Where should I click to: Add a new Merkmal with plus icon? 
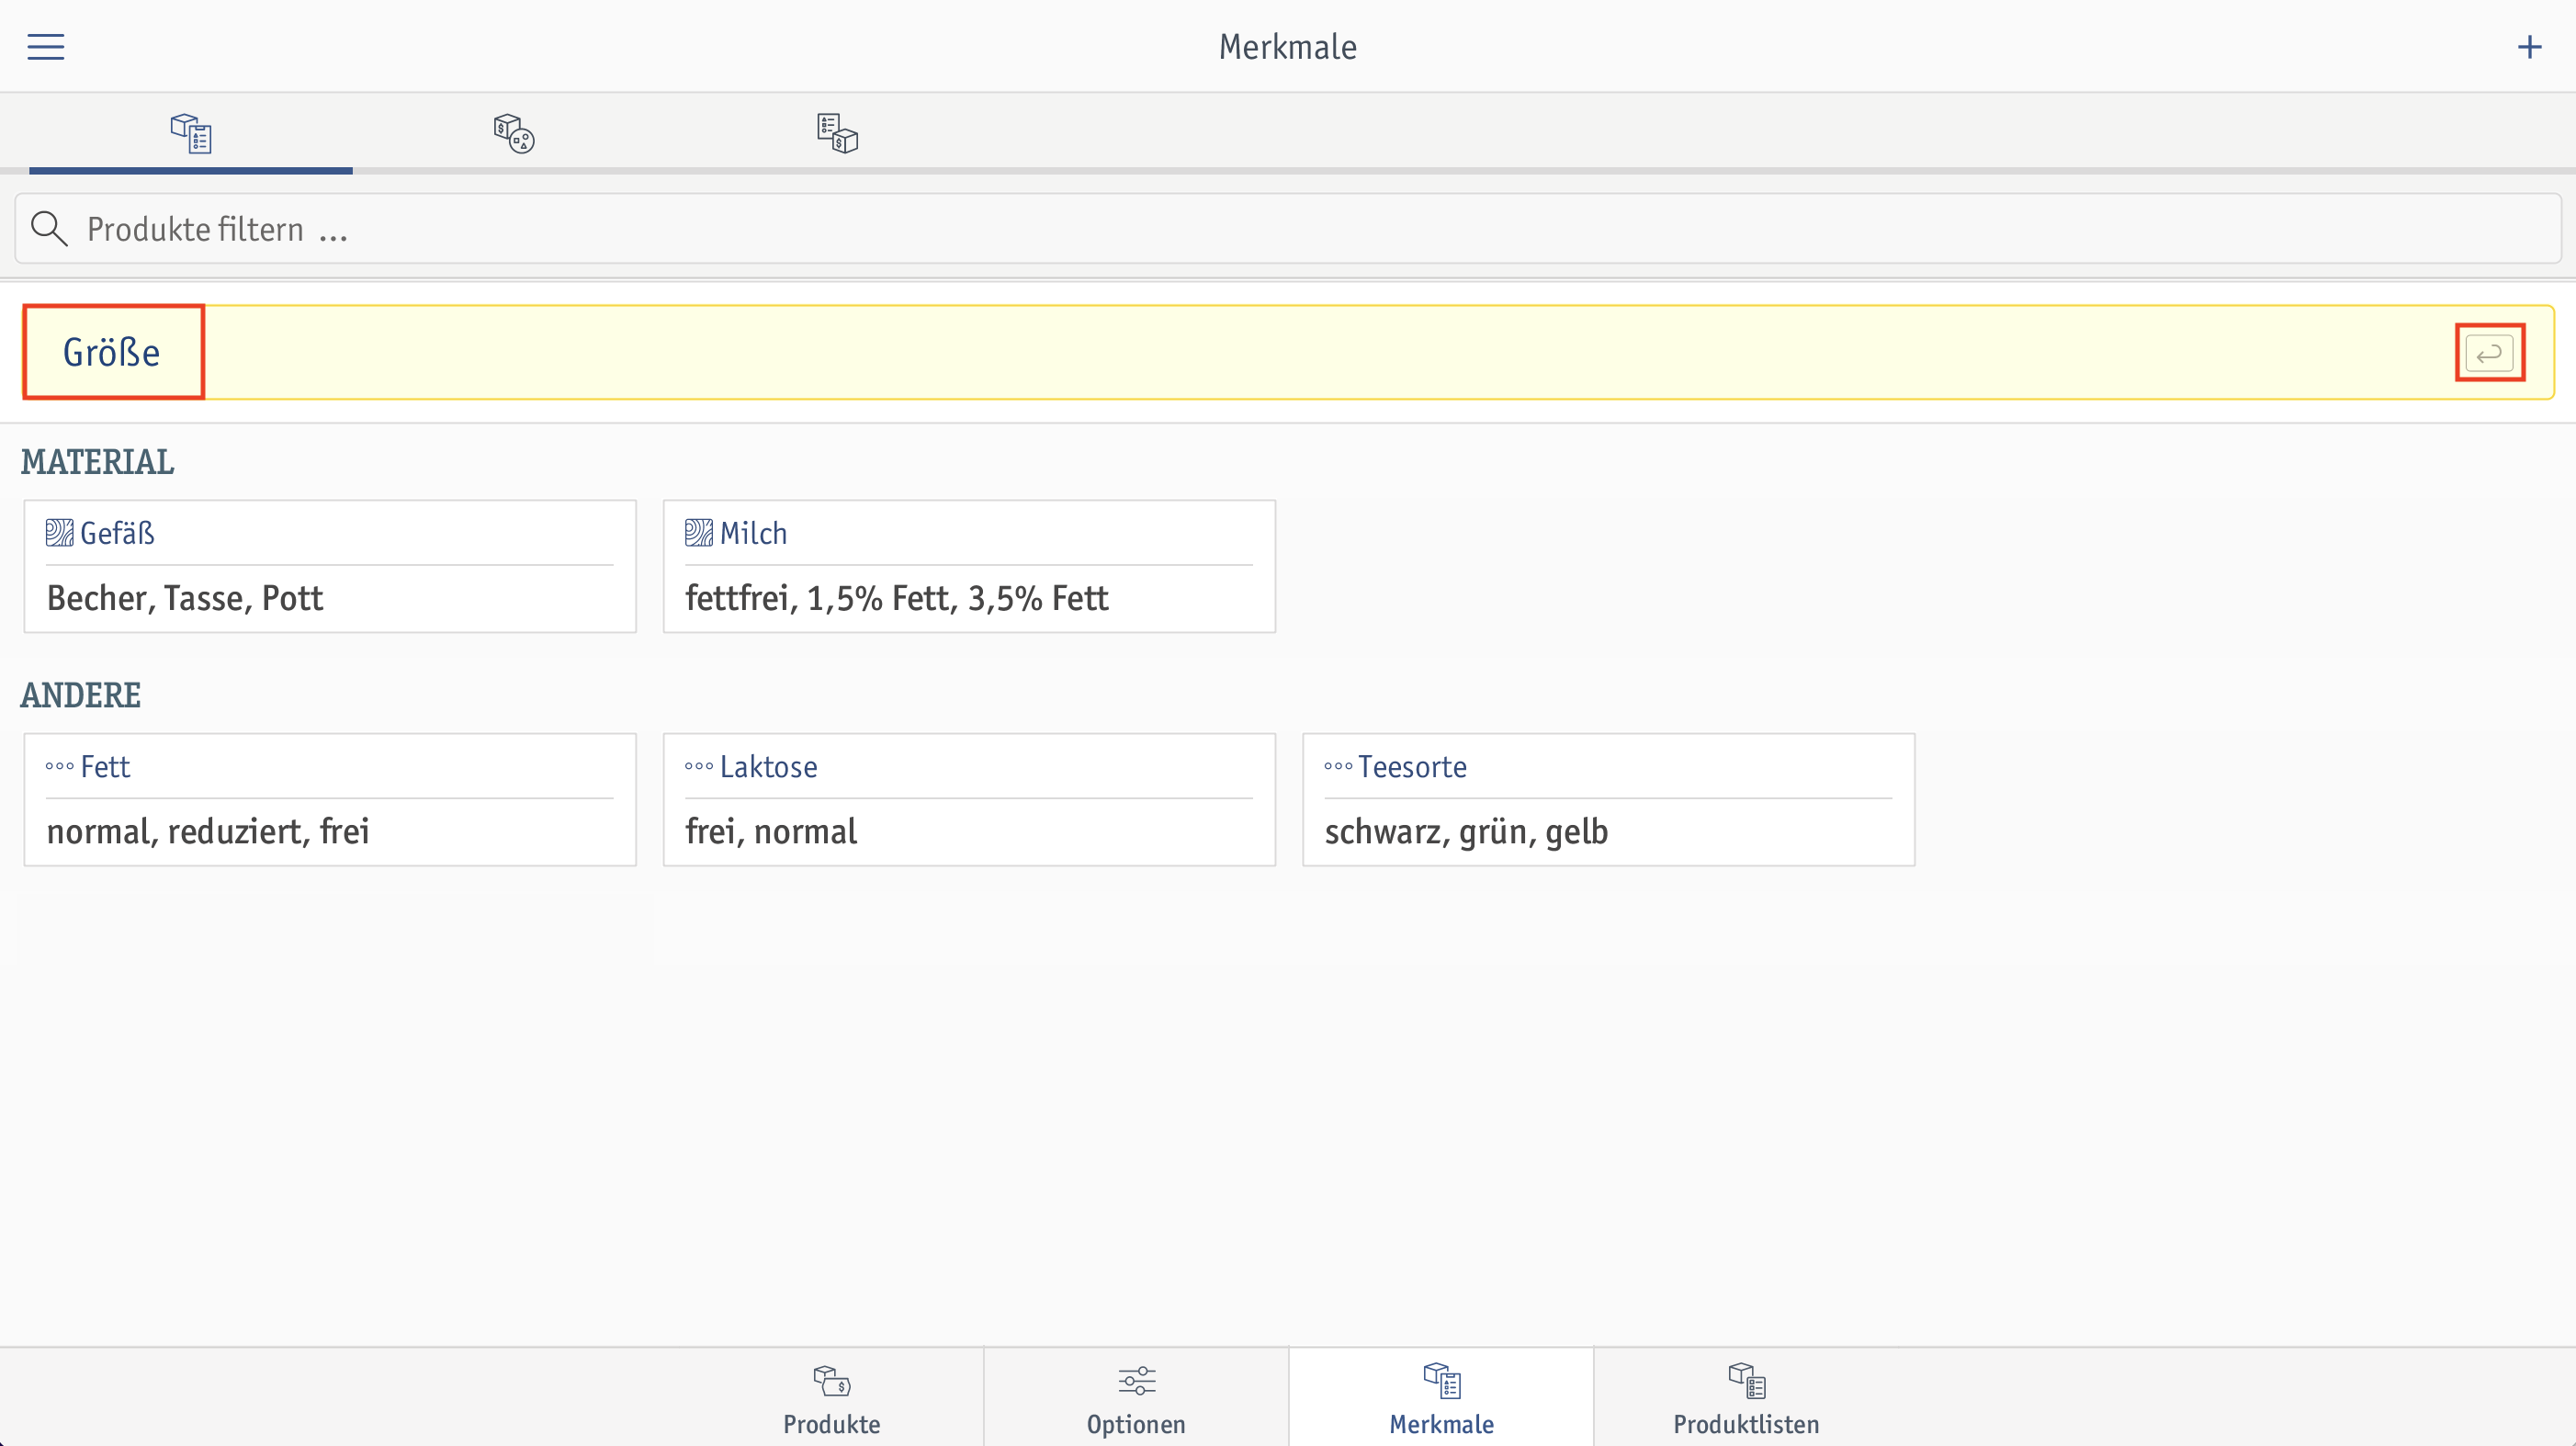(x=2529, y=47)
